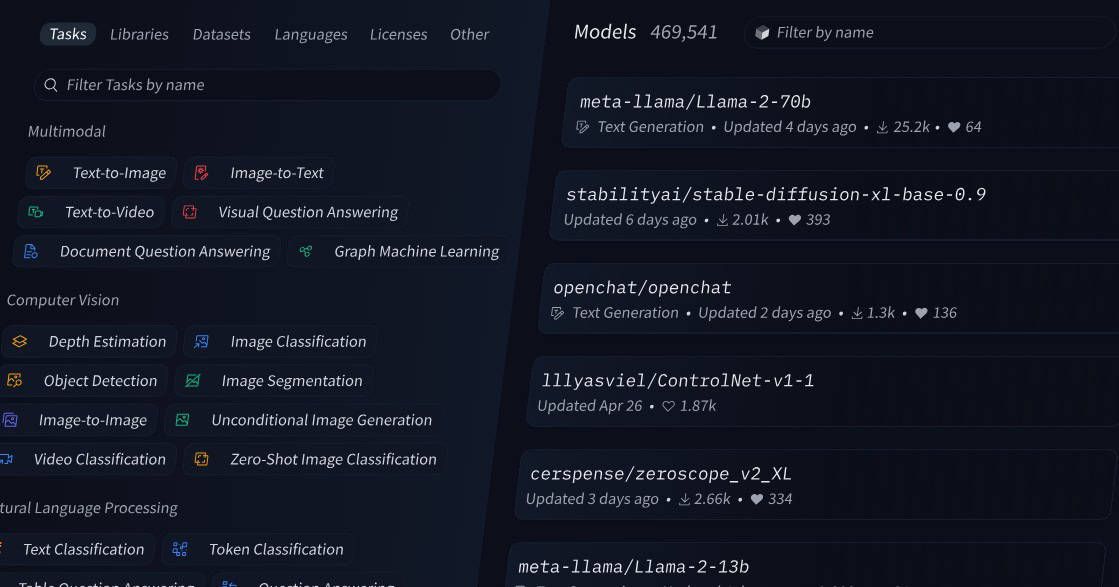The image size is (1119, 587).
Task: Click the Image Classification icon
Action: pyautogui.click(x=201, y=342)
